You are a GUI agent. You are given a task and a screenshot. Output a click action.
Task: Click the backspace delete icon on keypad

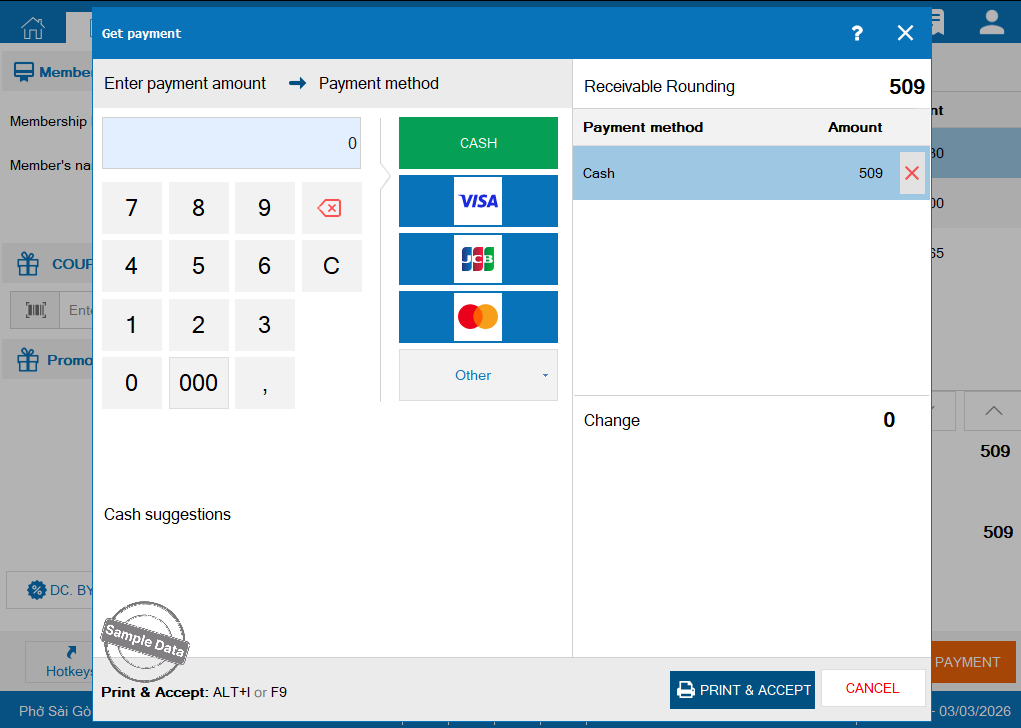pos(330,208)
